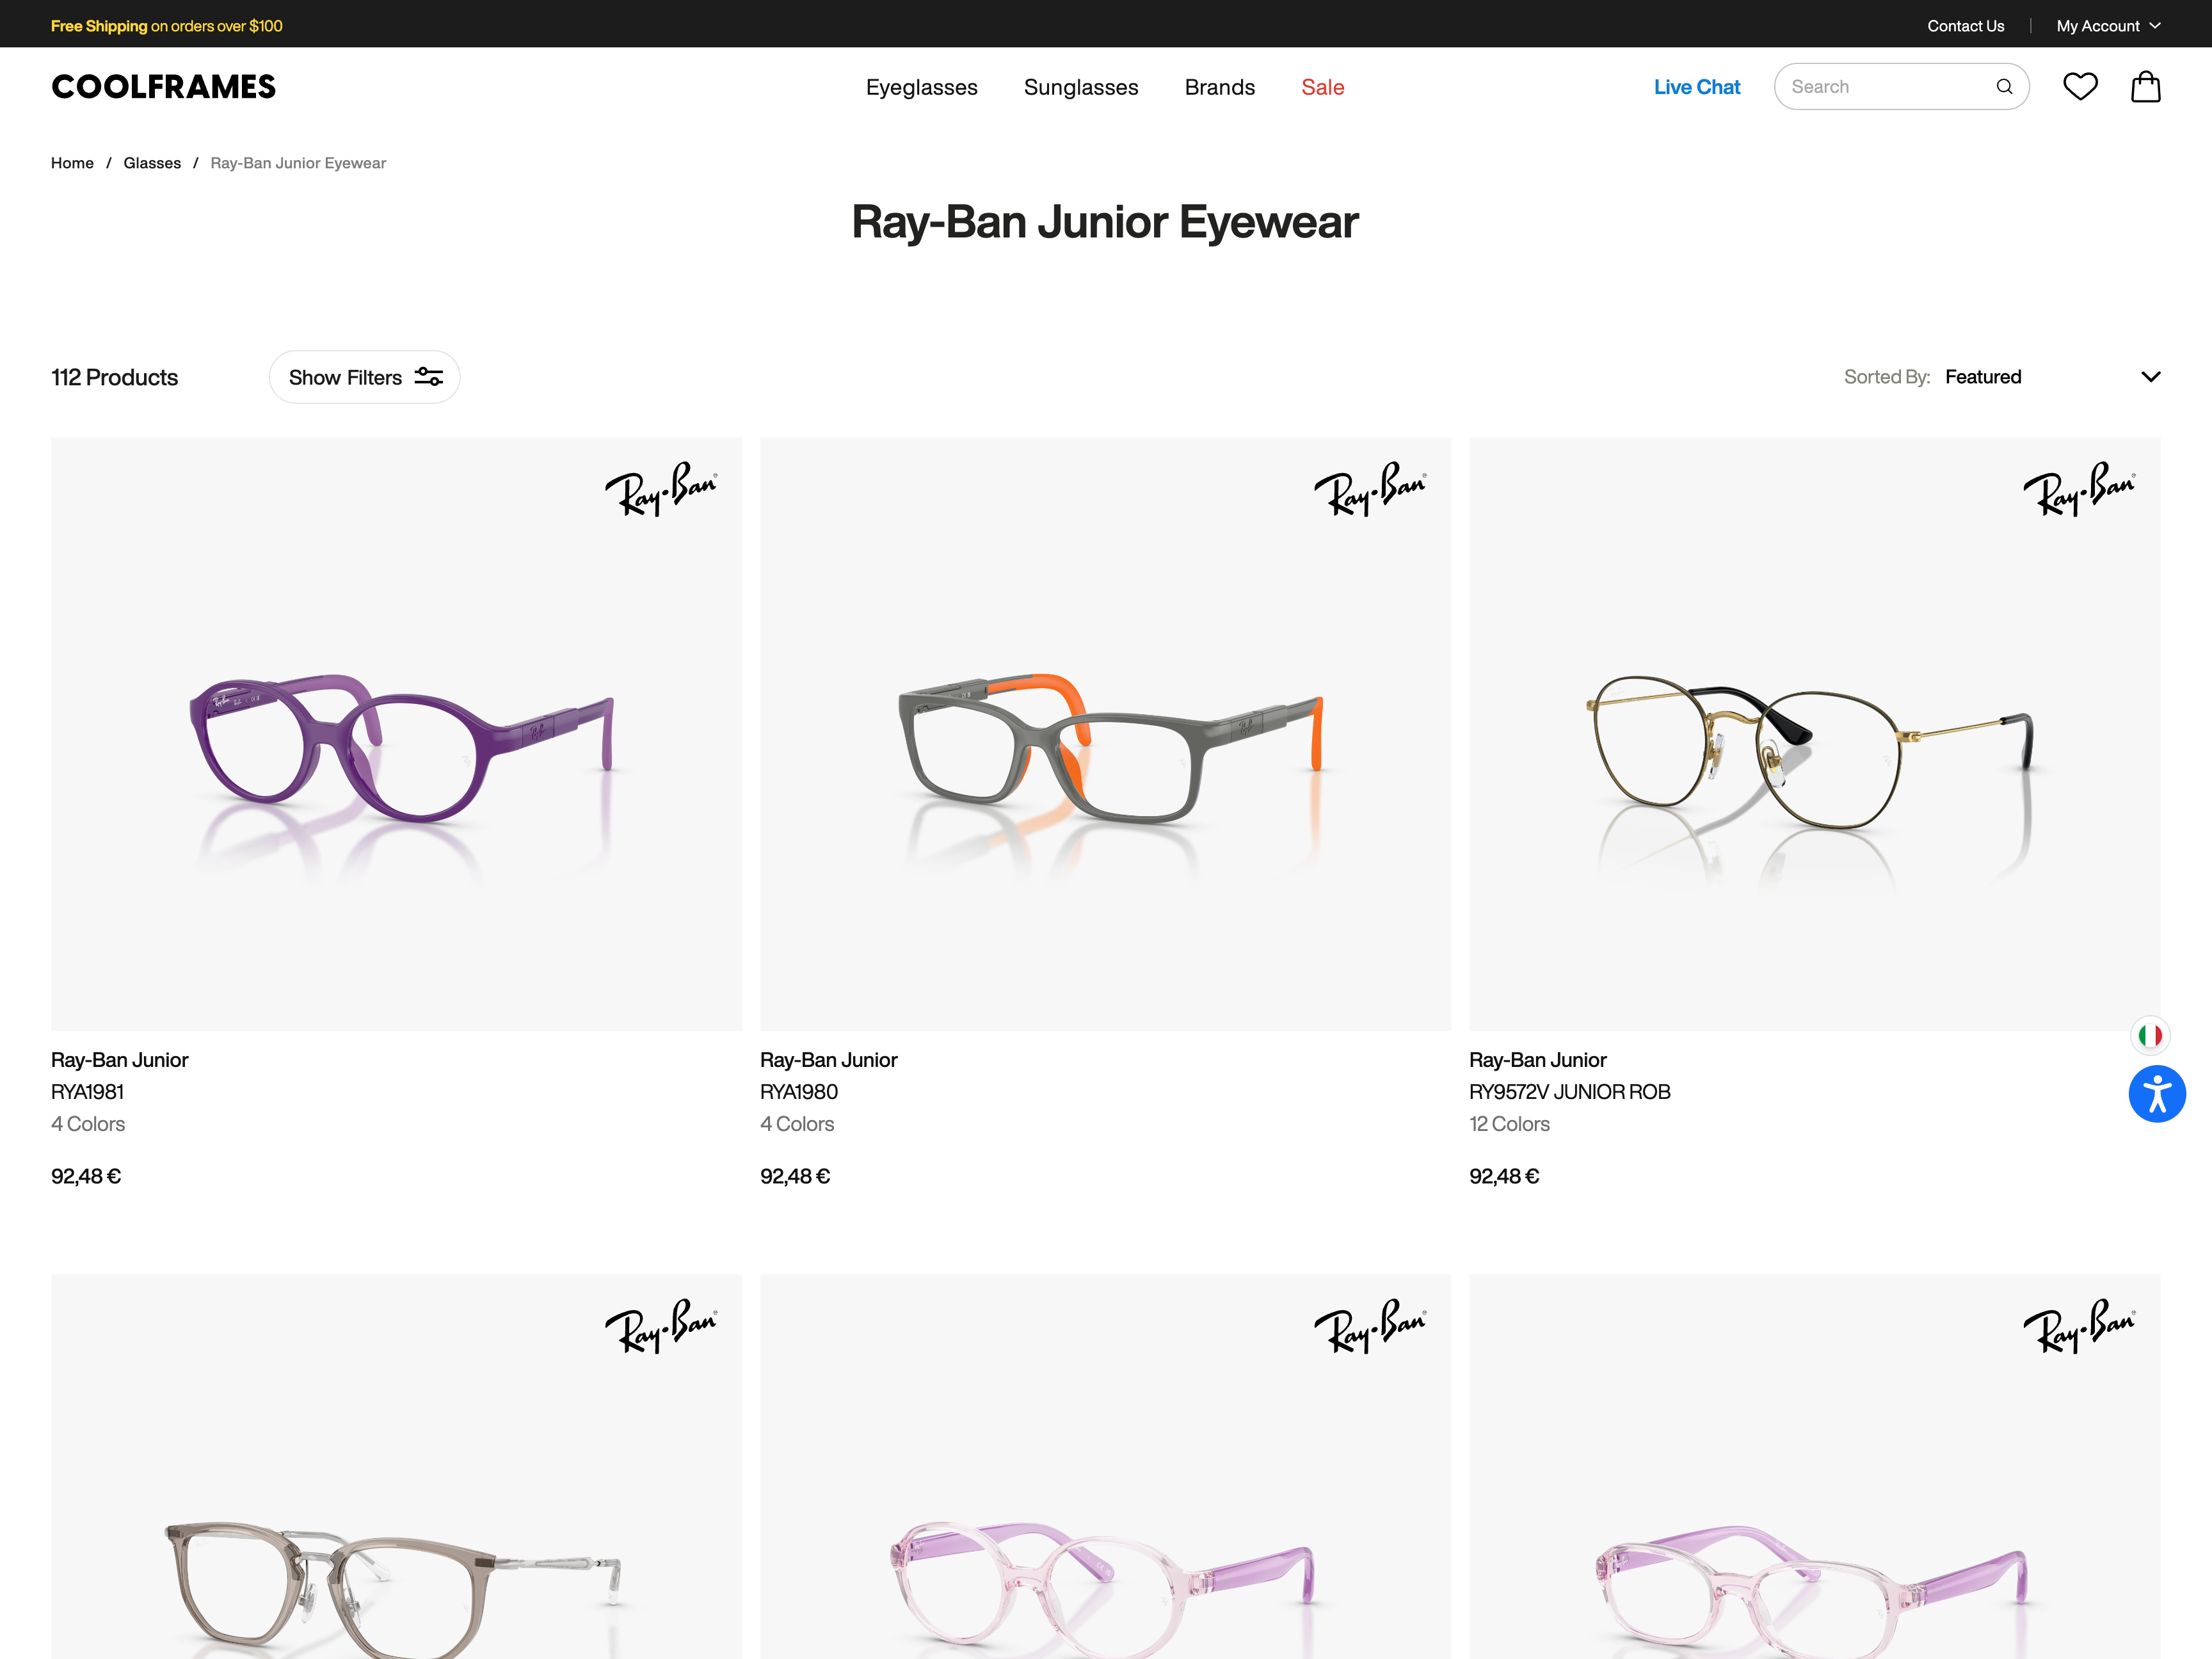Image resolution: width=2212 pixels, height=1659 pixels.
Task: Click the RY9572V JUNIOR ROB product name
Action: (1569, 1092)
